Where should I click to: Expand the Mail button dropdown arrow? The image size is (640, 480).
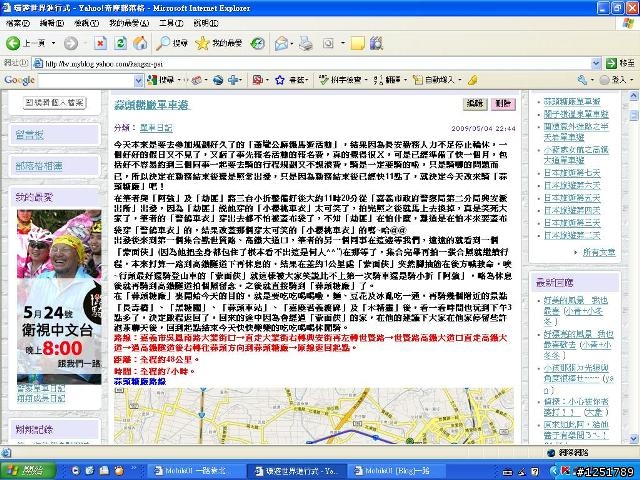point(292,43)
